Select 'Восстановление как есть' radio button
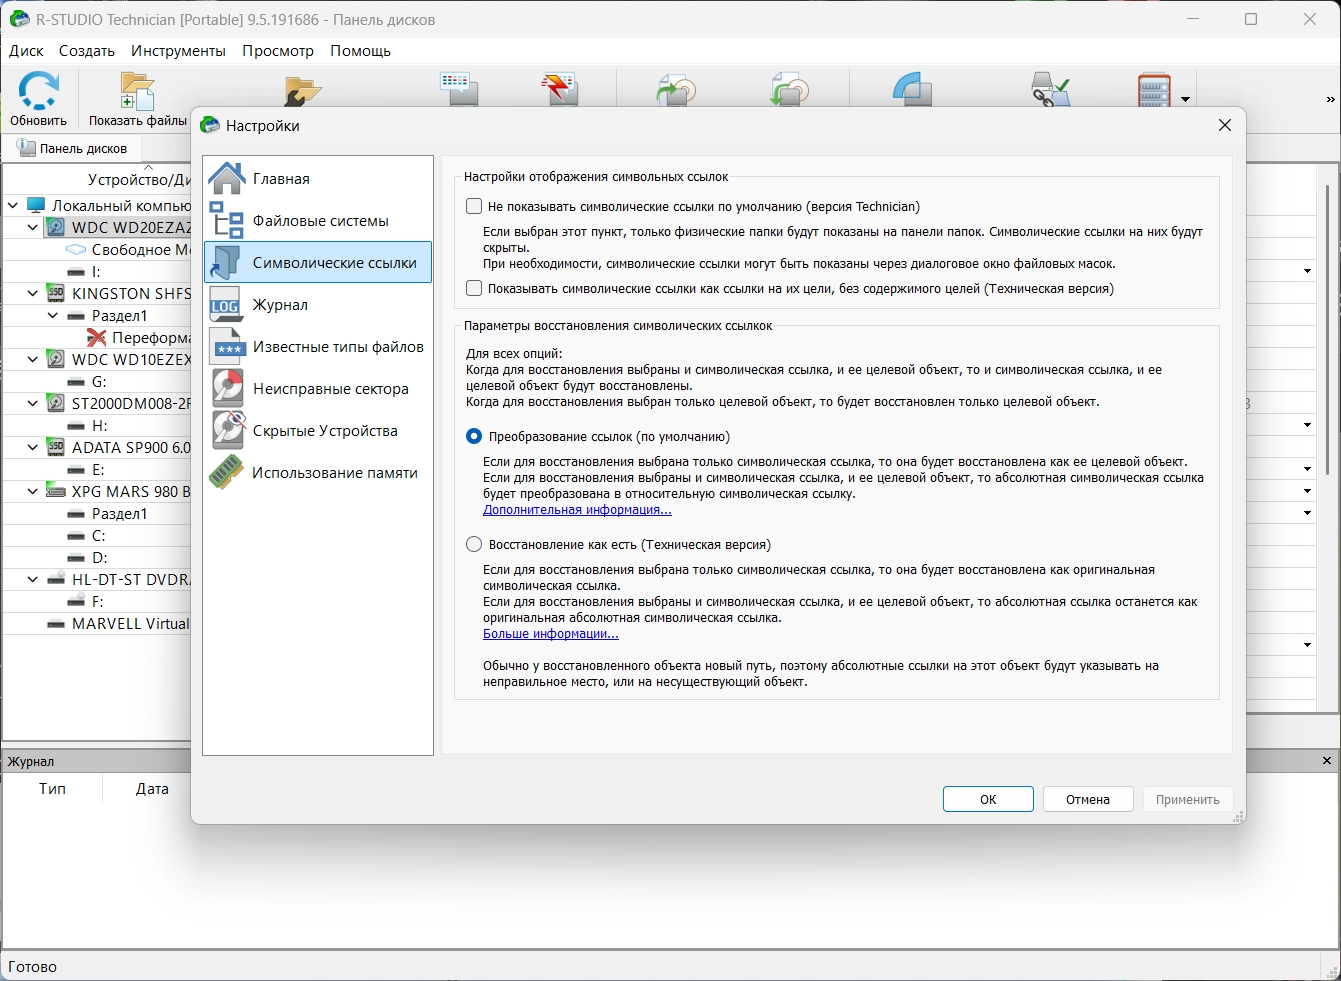The height and width of the screenshot is (981, 1341). tap(474, 544)
